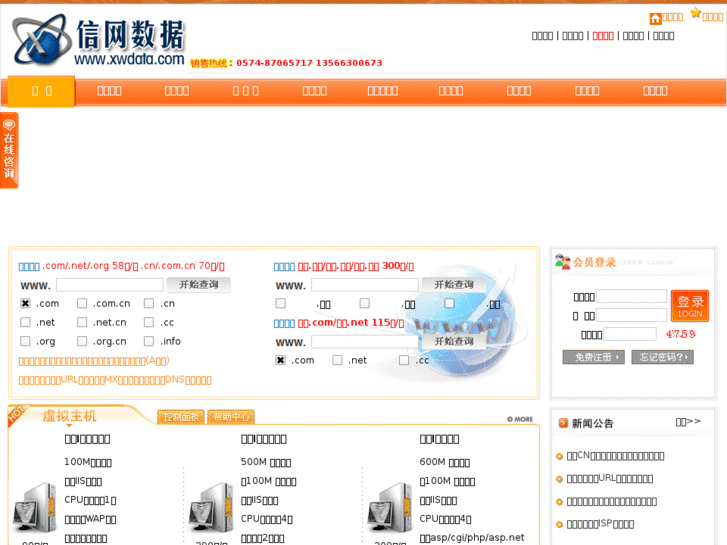Viewport: 727px width, 545px height.
Task: Click 开始查询 for the 300 price domain search
Action: pos(453,284)
